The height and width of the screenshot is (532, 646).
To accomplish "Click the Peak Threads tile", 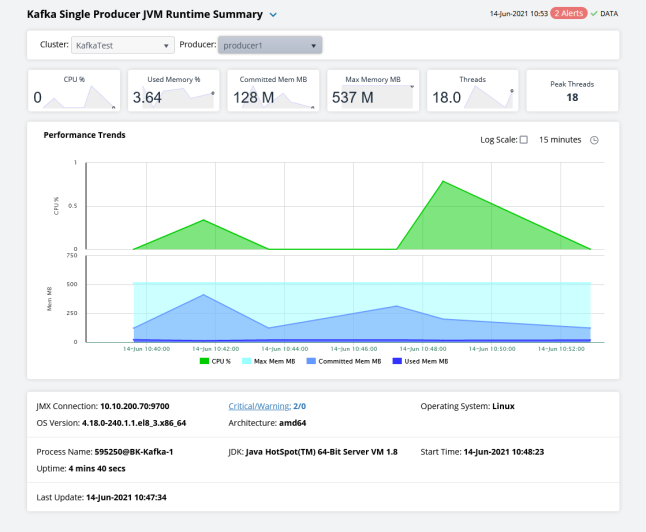I will [572, 90].
